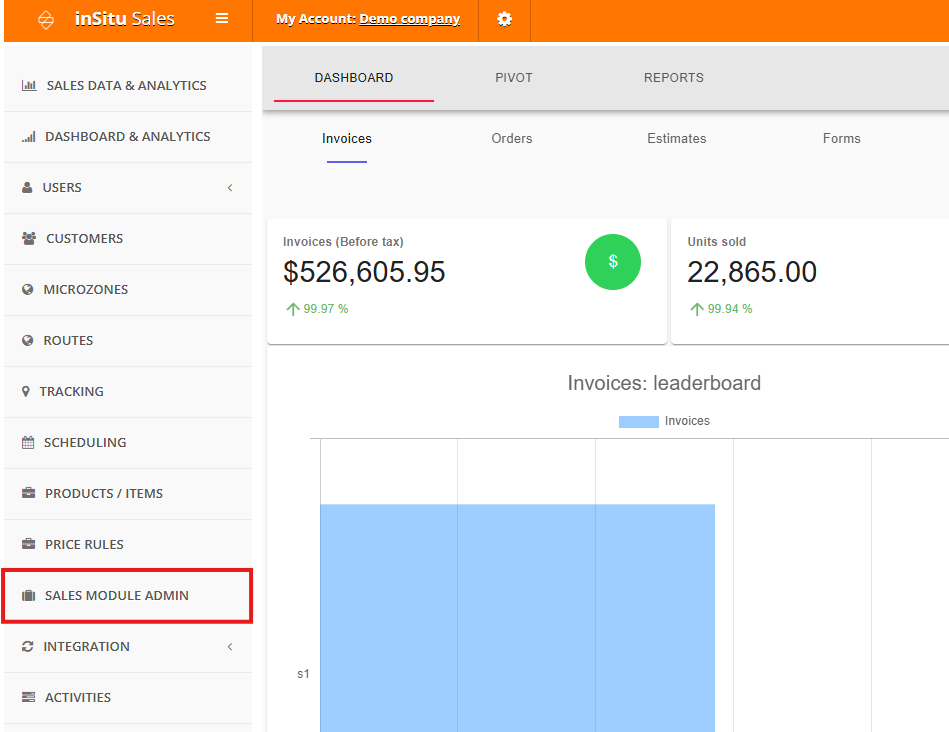This screenshot has width=949, height=732.
Task: Click the Price Rules briefcase icon
Action: [28, 544]
